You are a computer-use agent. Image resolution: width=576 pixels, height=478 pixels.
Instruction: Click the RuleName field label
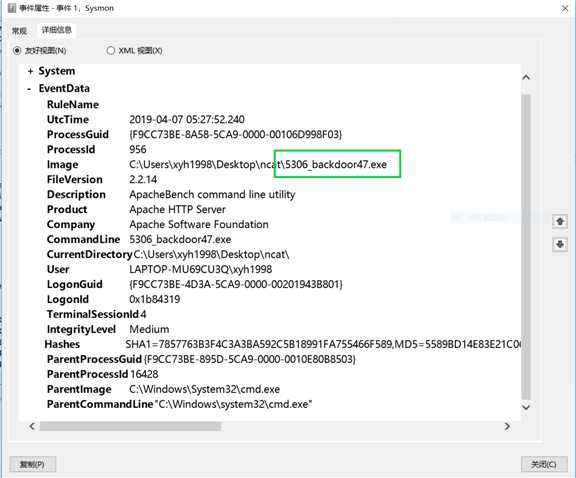[x=73, y=105]
